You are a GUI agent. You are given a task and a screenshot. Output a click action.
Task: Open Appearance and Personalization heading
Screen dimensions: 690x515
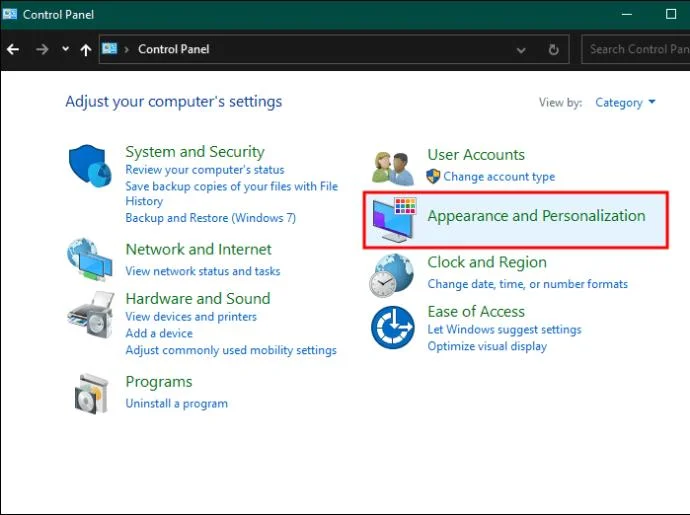click(x=536, y=216)
